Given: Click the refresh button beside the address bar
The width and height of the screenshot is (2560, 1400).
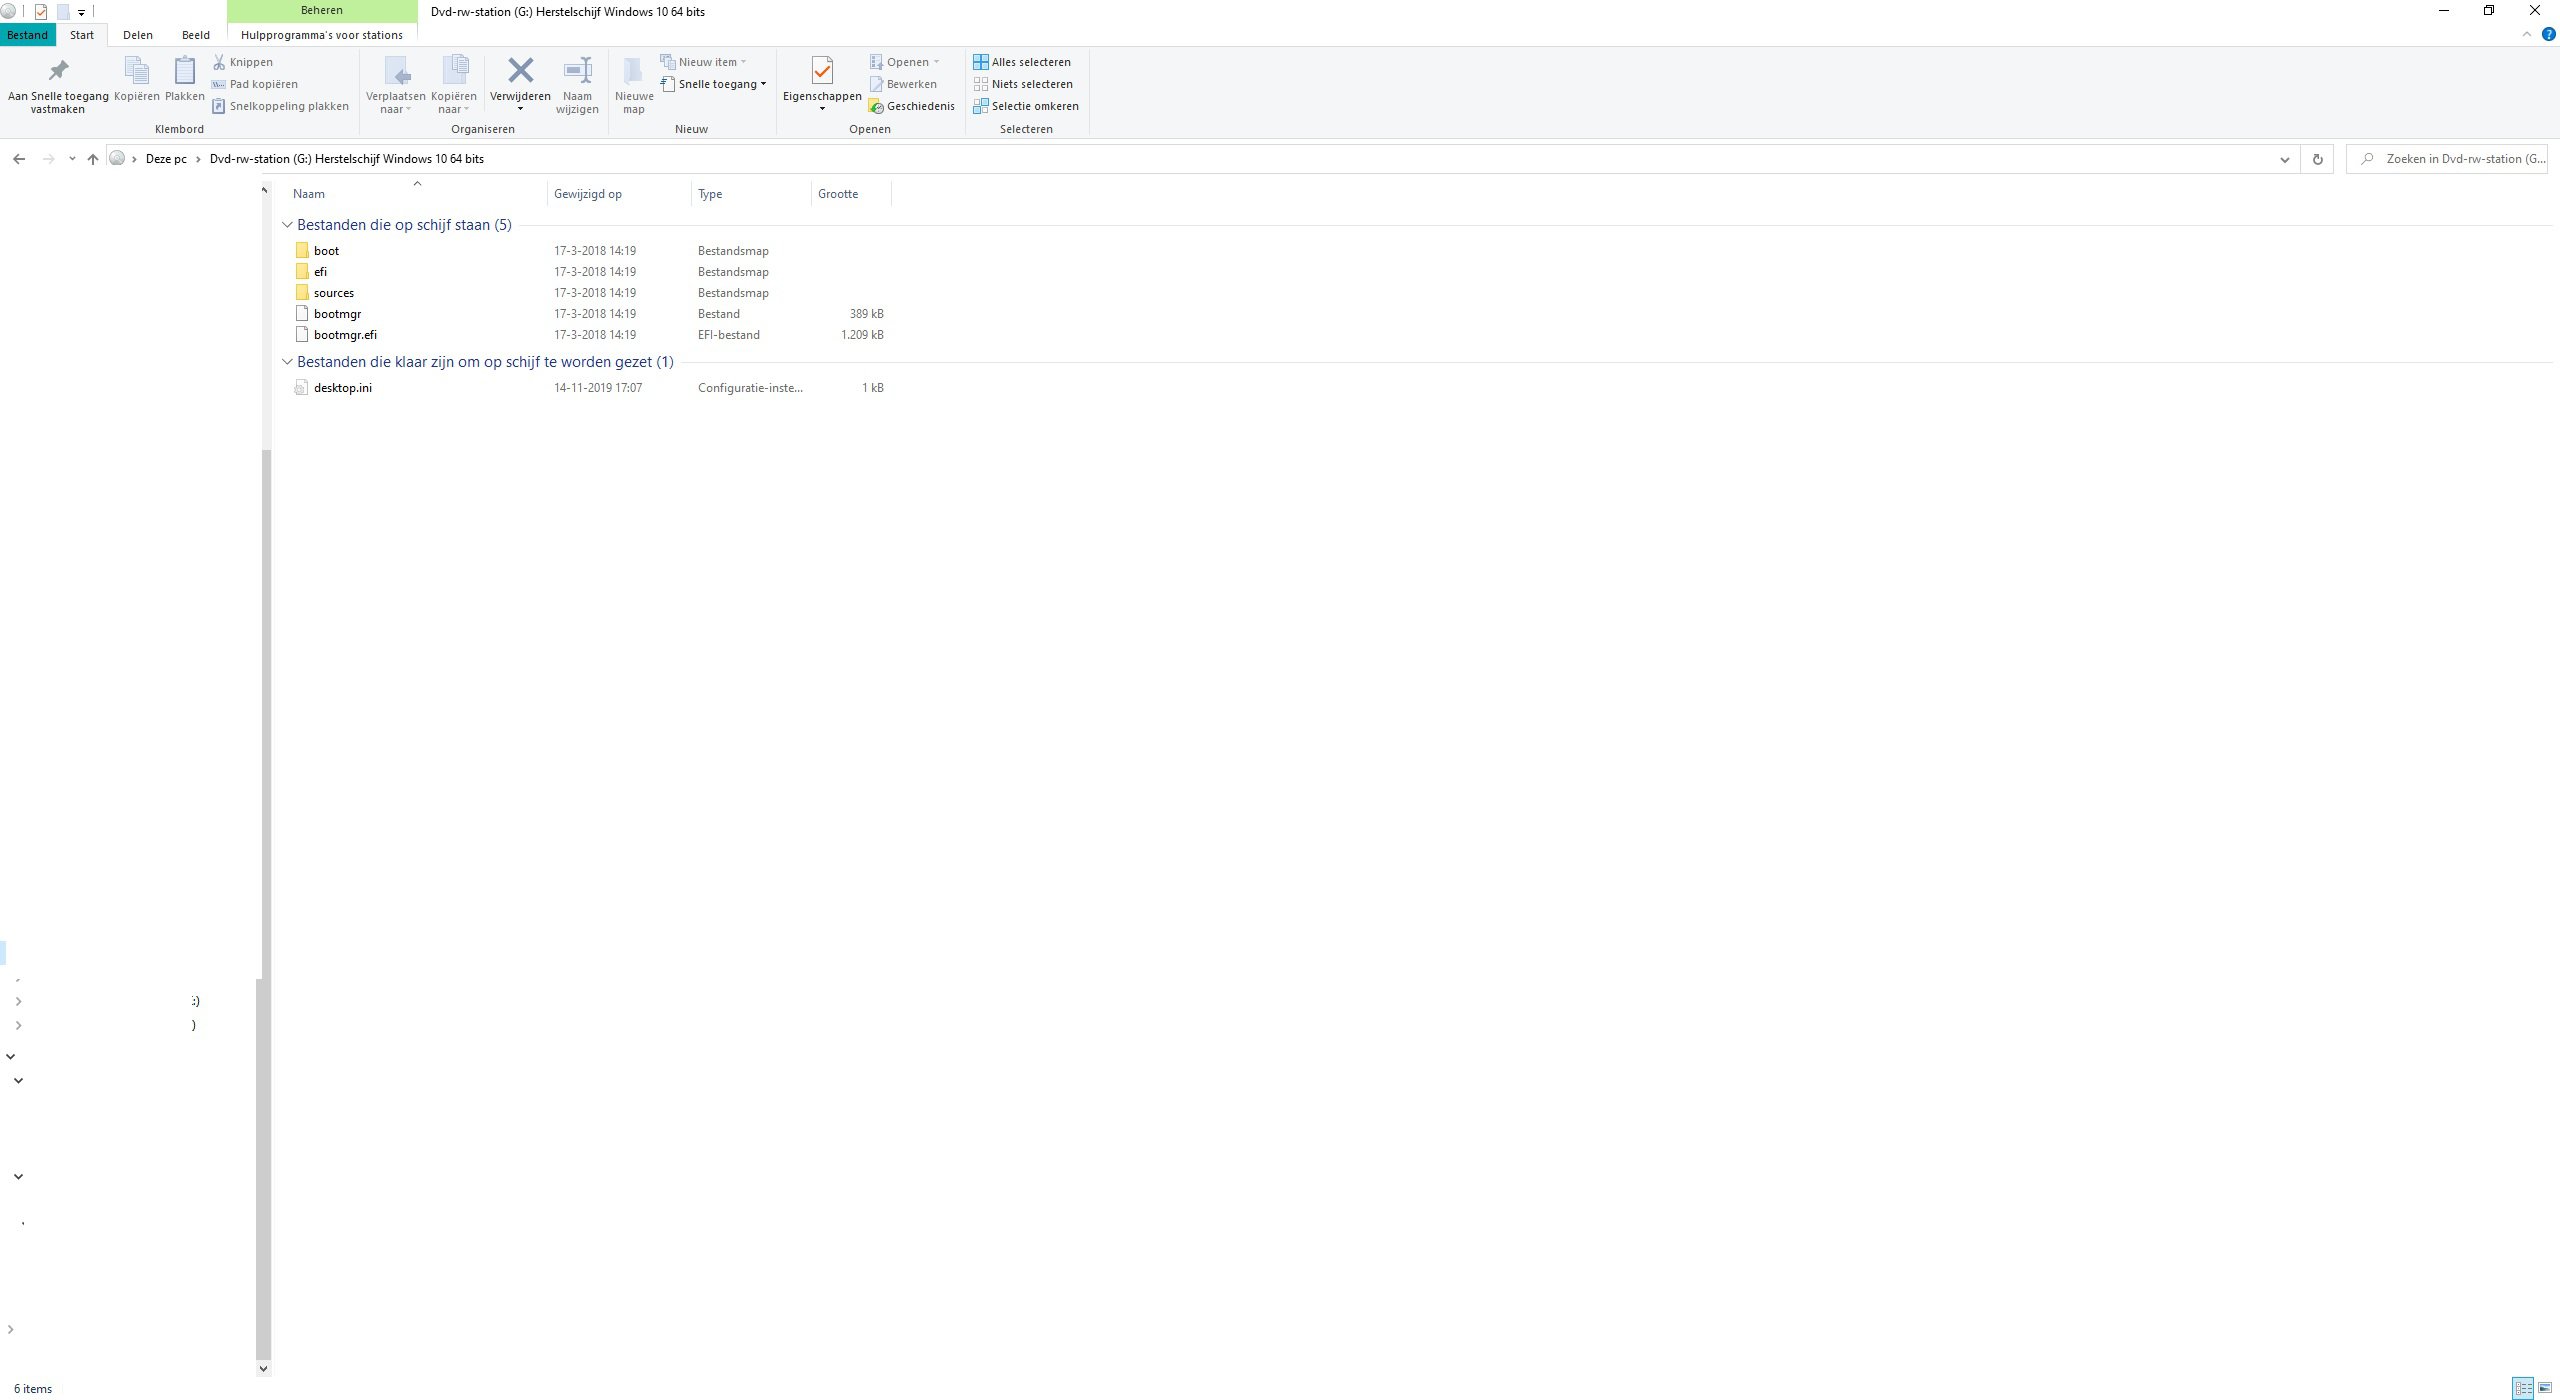Looking at the screenshot, I should tap(2317, 159).
